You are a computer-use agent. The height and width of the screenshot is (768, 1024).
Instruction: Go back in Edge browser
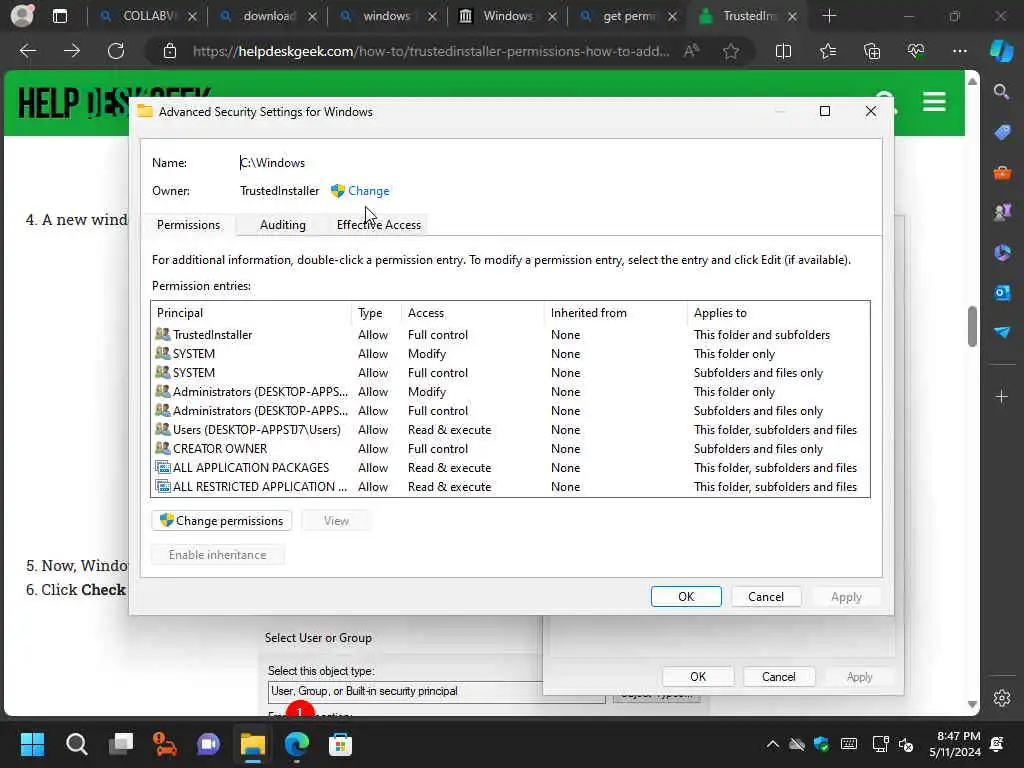tap(27, 51)
